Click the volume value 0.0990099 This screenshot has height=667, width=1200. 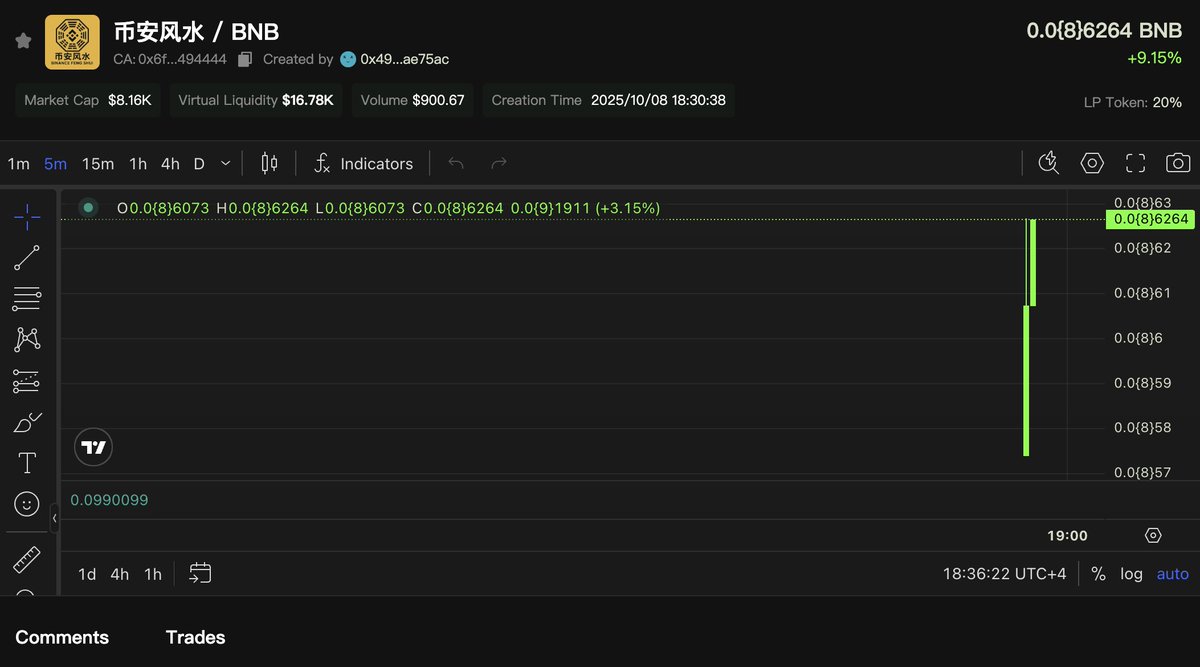pos(109,500)
